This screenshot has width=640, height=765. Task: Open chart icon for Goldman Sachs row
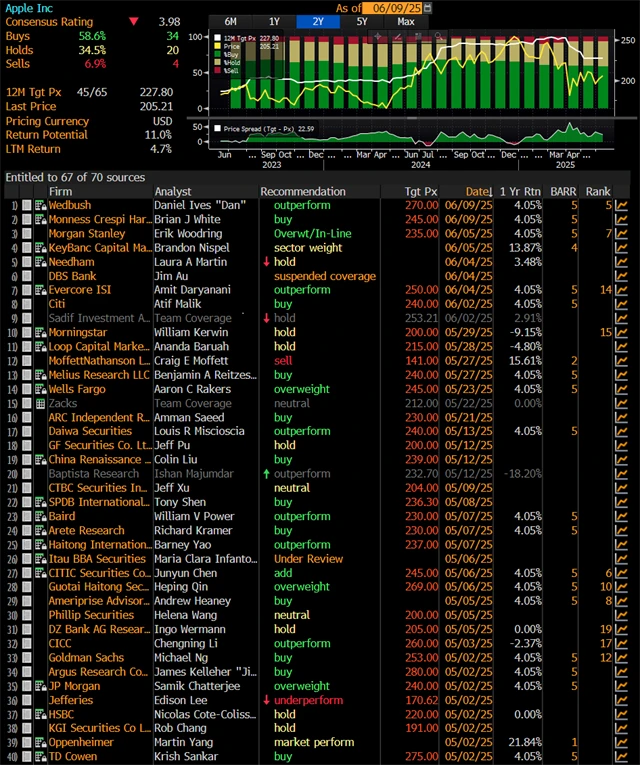(x=621, y=658)
